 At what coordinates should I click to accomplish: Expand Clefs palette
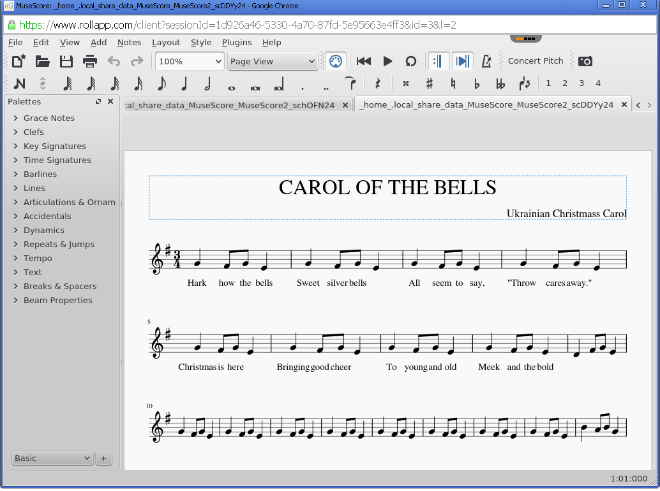(16, 132)
